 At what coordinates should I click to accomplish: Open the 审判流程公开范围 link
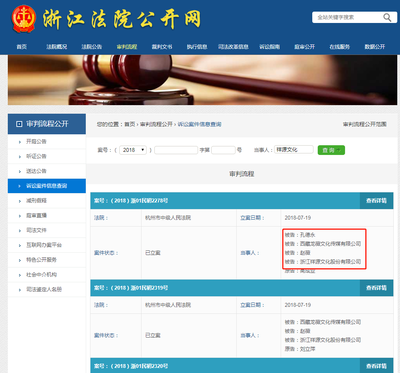coord(365,124)
